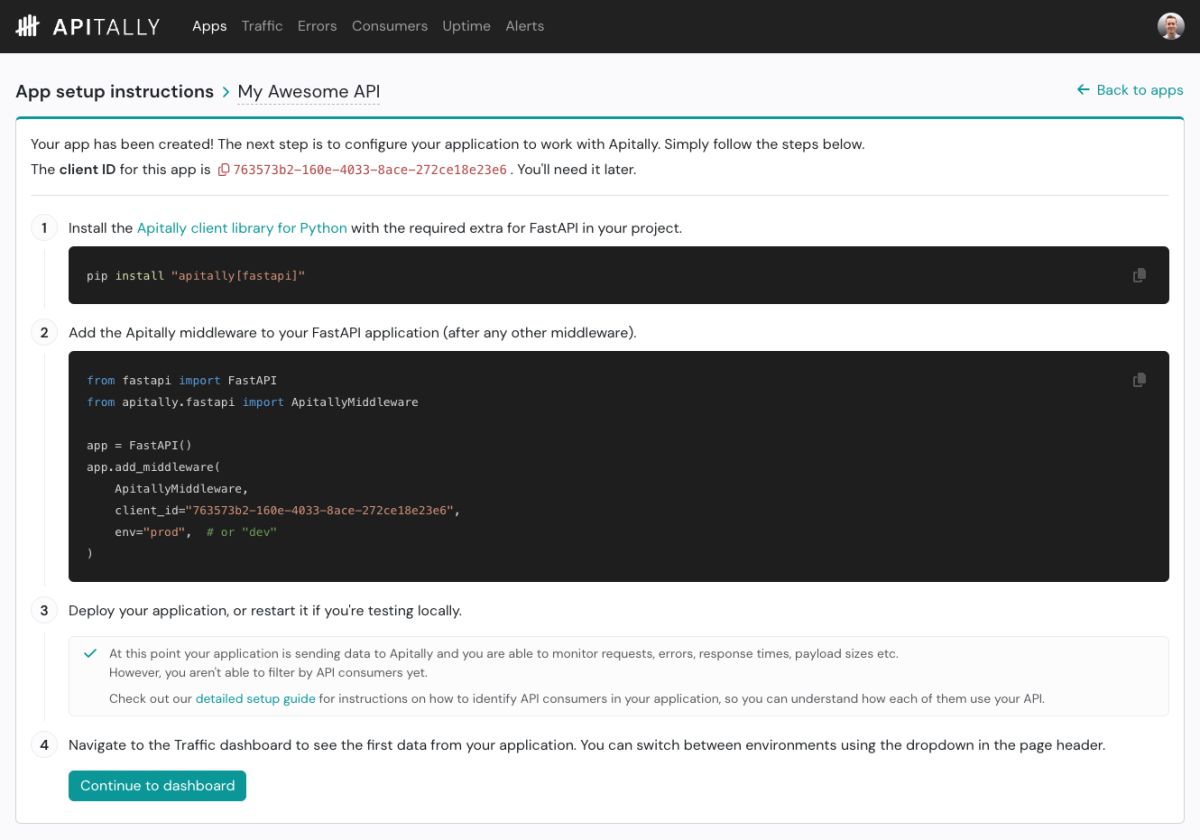The width and height of the screenshot is (1200, 840).
Task: Copy the pip install command
Action: click(x=1139, y=275)
